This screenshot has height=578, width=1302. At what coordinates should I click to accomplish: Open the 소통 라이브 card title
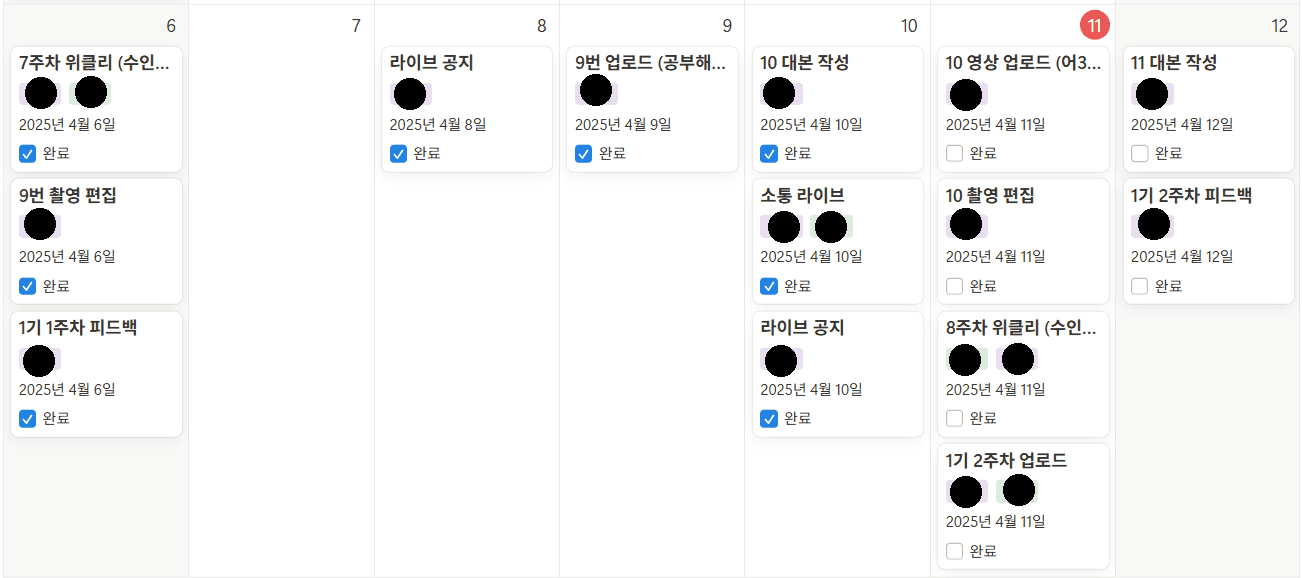[802, 195]
